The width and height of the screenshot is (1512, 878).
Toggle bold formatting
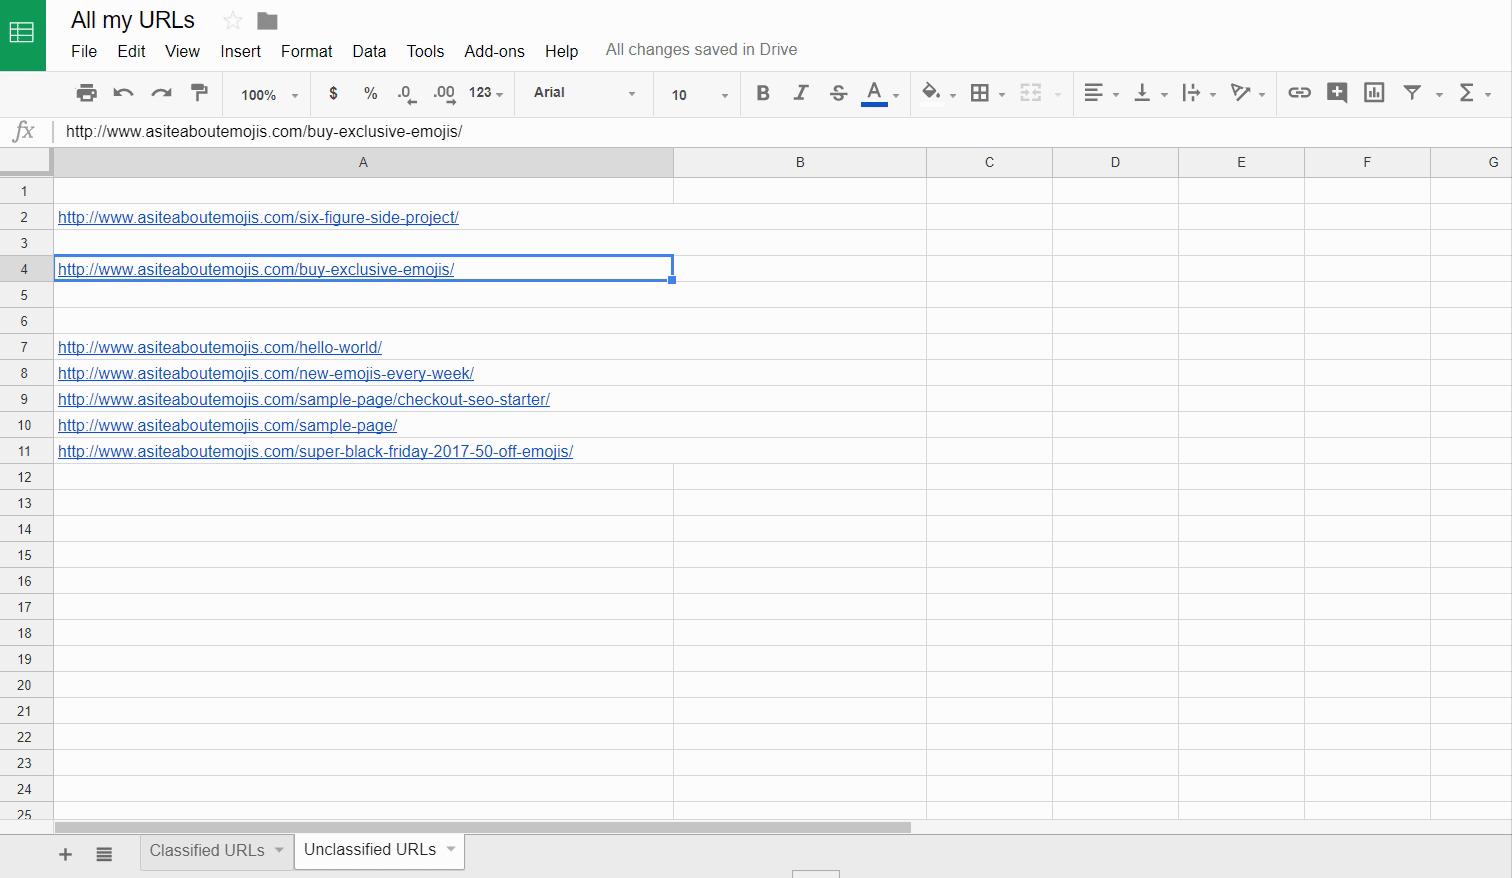(763, 93)
